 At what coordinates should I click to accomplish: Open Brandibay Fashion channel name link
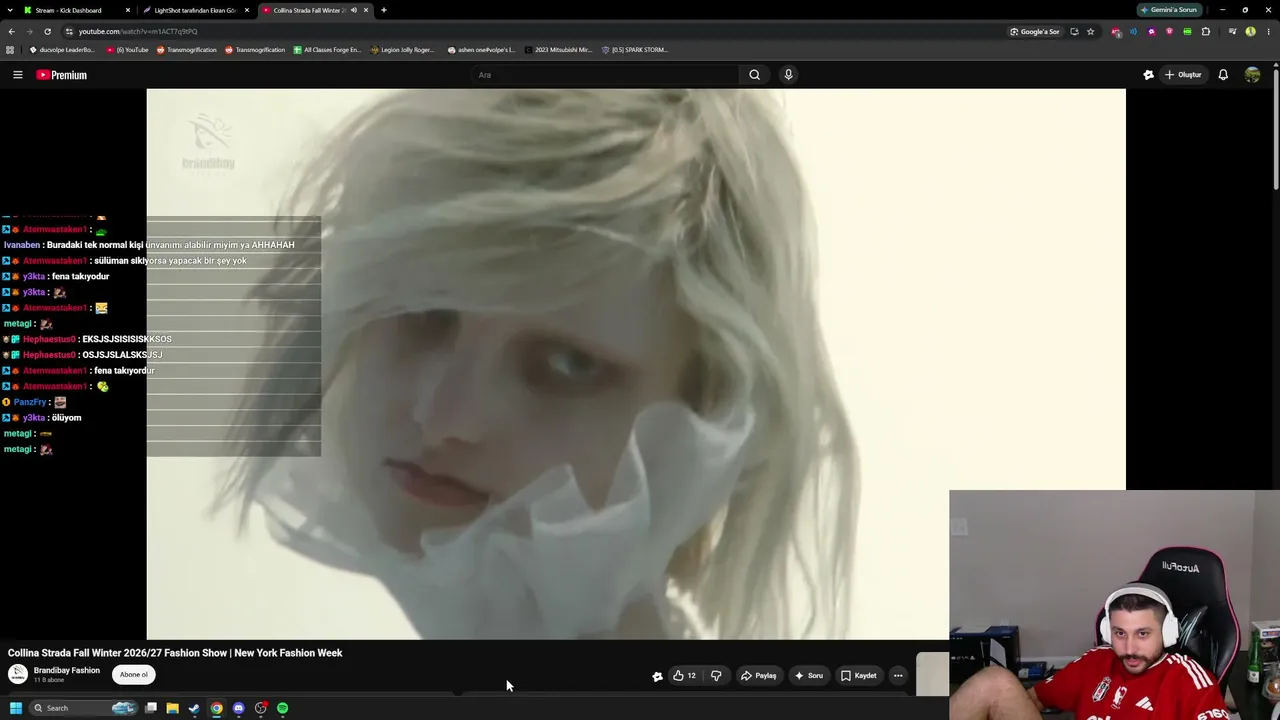click(x=67, y=670)
